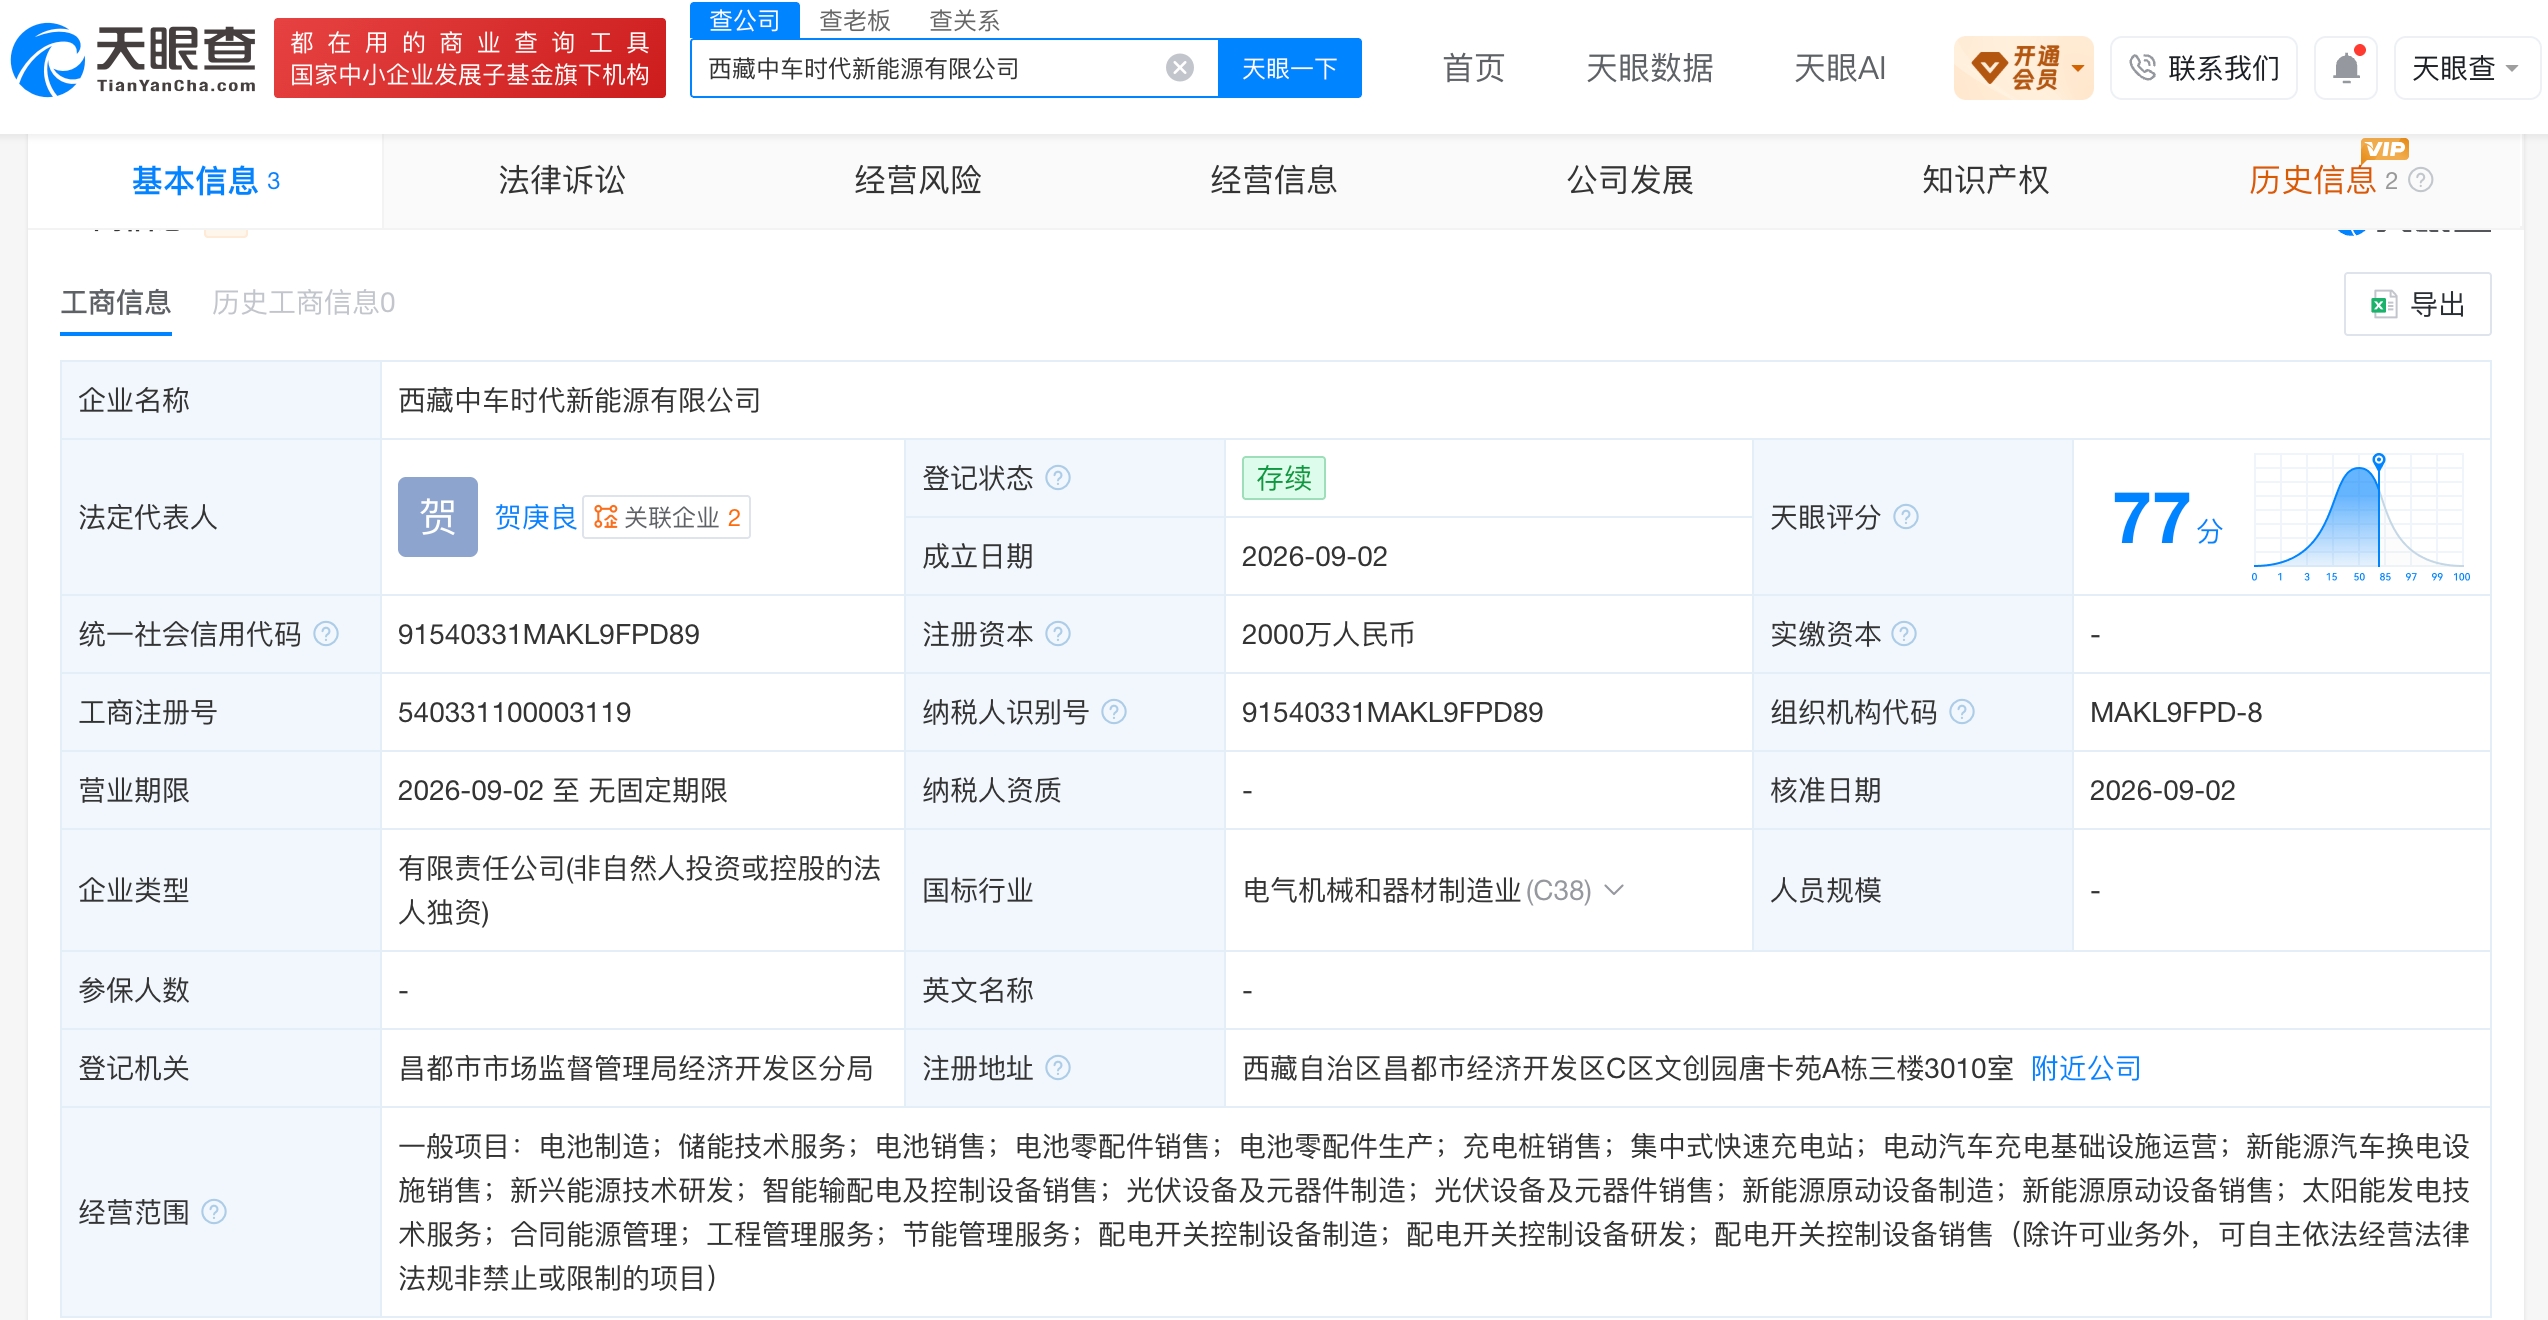Click help icon next to 实缴资本

[x=1904, y=634]
